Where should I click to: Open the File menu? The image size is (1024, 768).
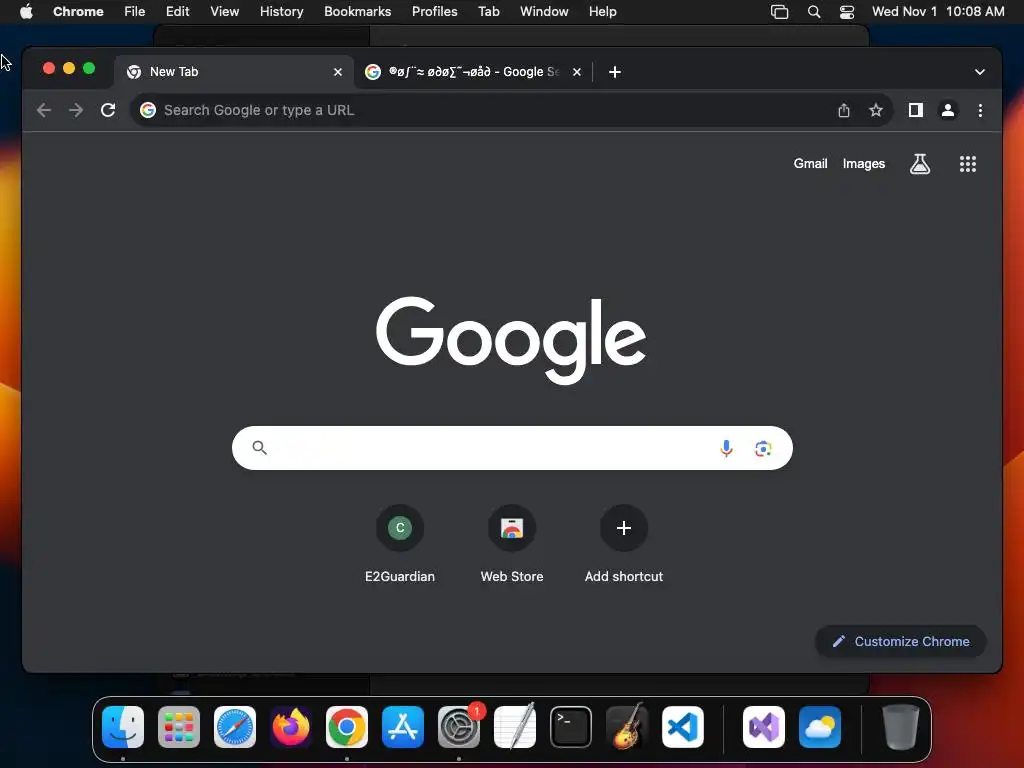pyautogui.click(x=135, y=11)
